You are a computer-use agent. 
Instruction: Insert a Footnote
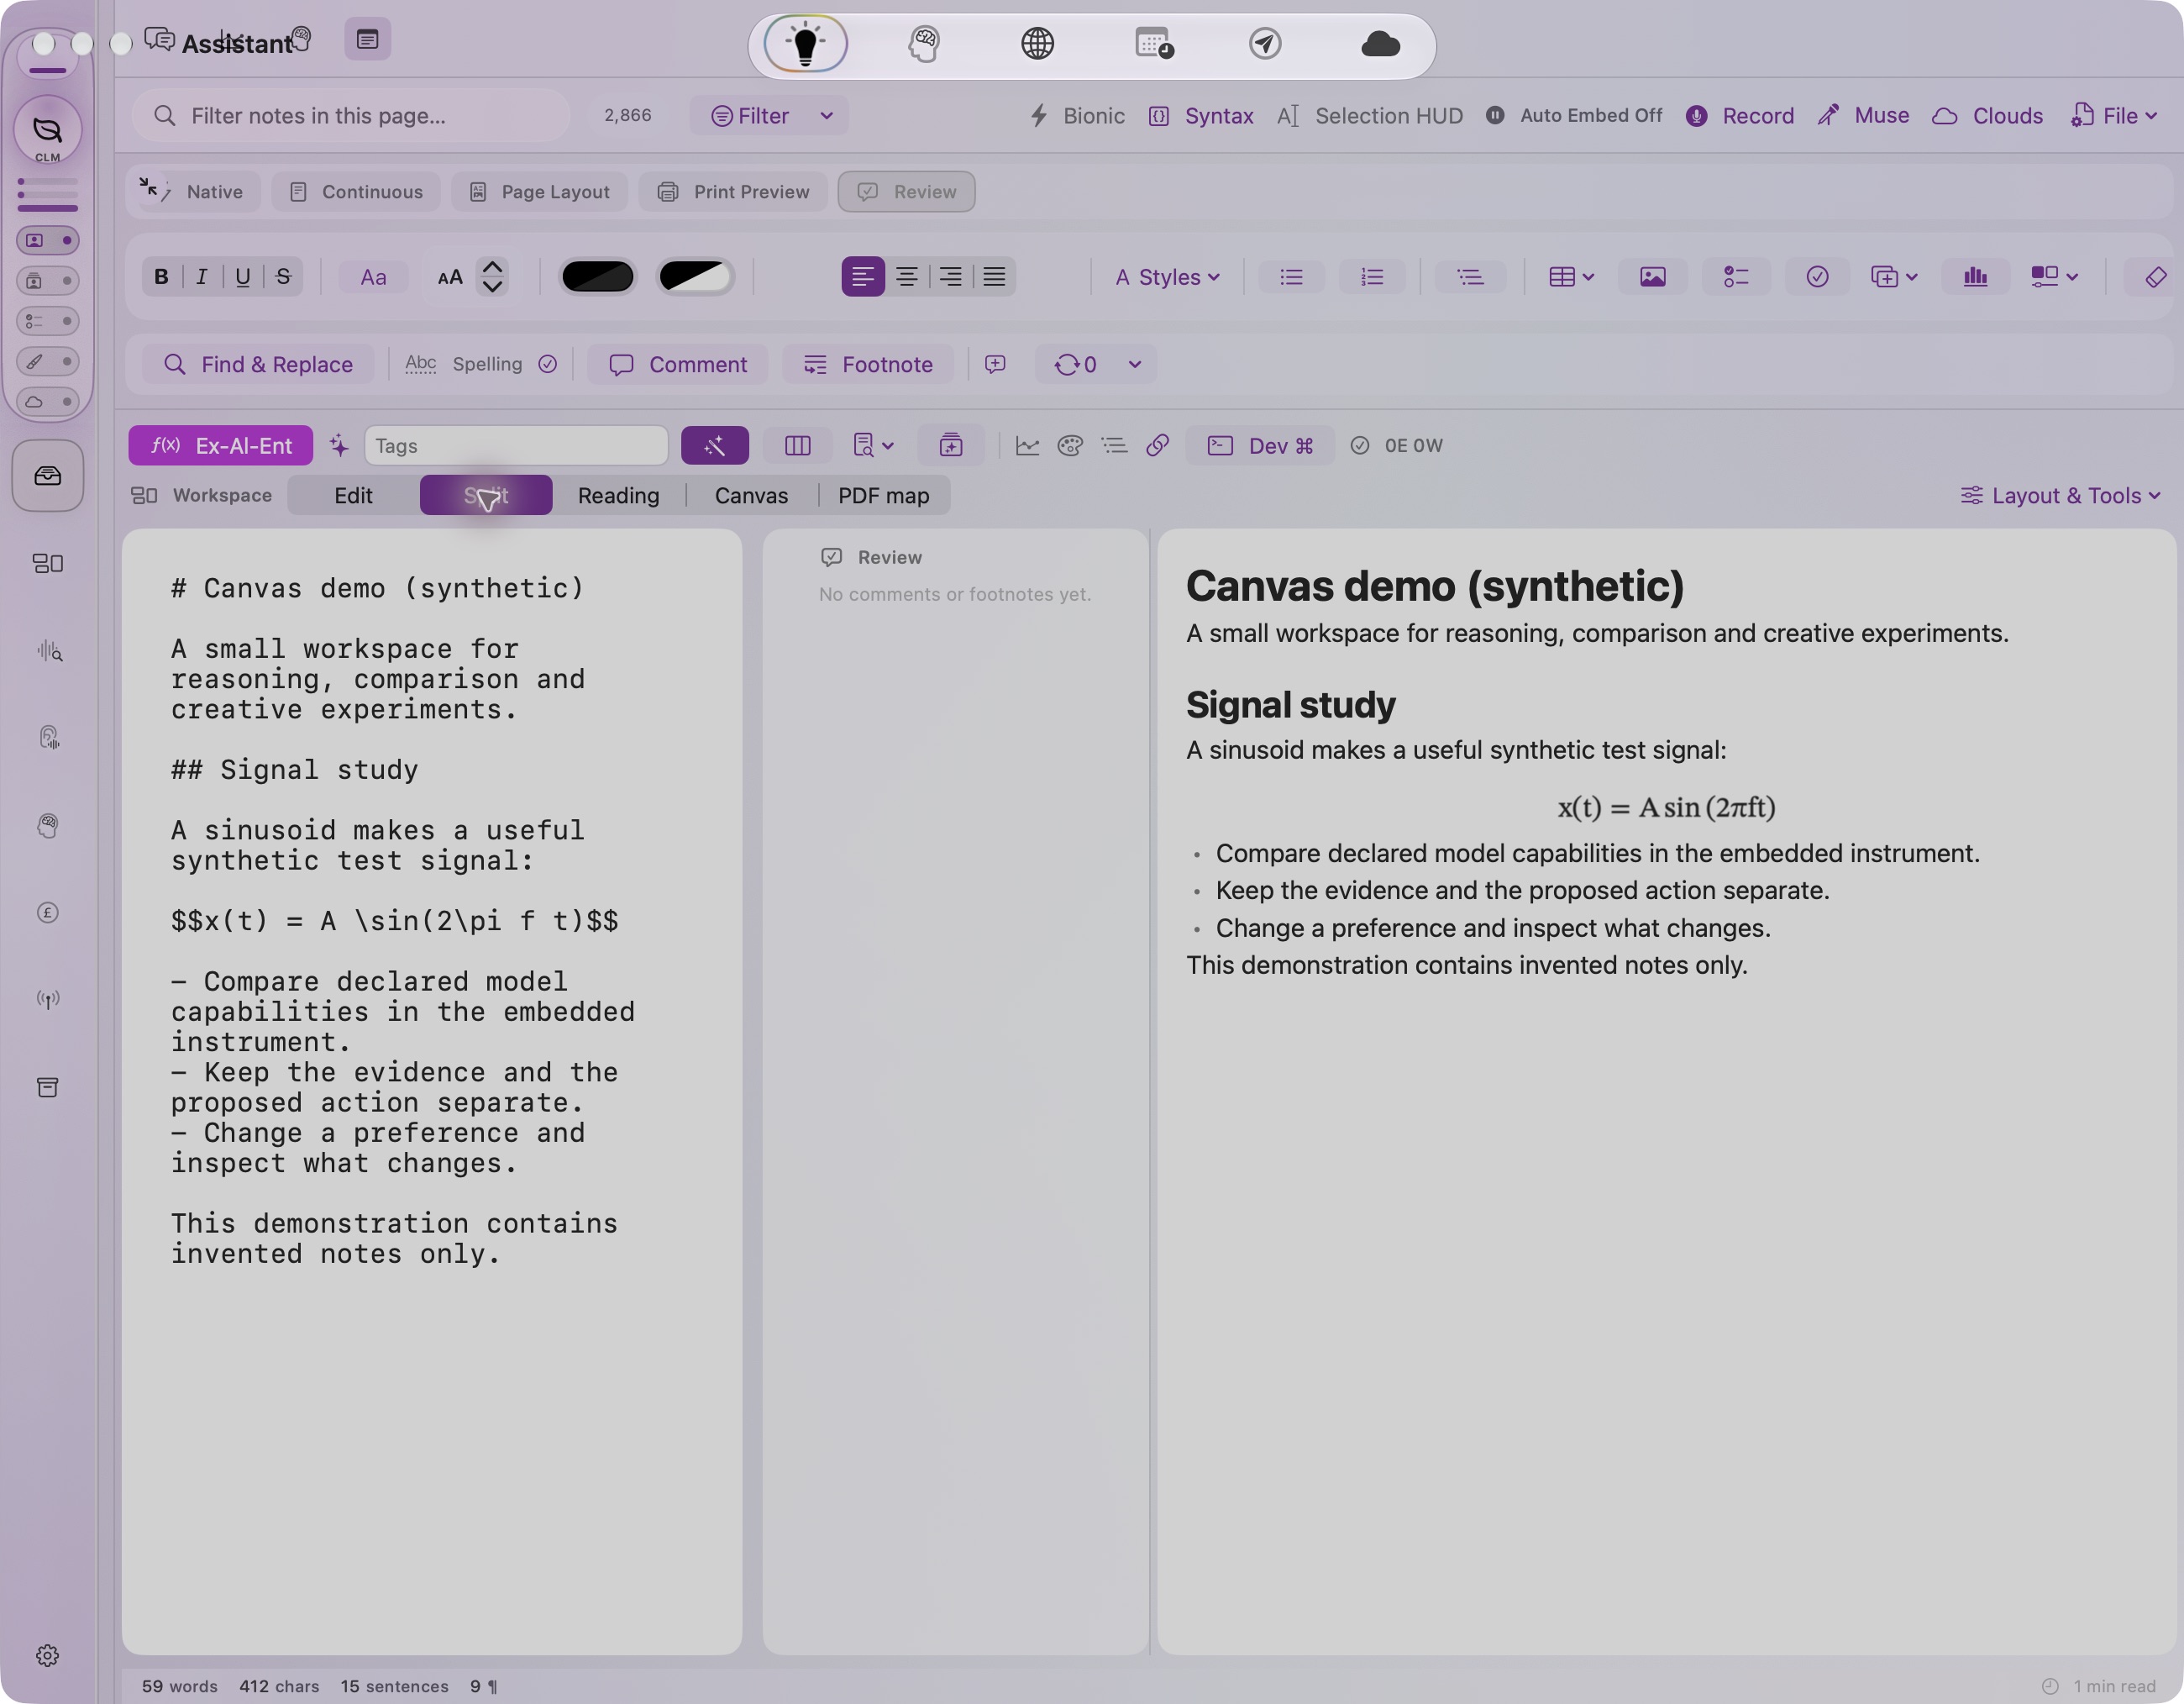[868, 365]
